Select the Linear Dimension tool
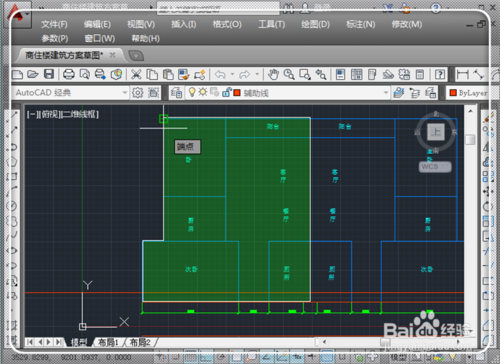This screenshot has width=500, height=364. pyautogui.click(x=462, y=74)
